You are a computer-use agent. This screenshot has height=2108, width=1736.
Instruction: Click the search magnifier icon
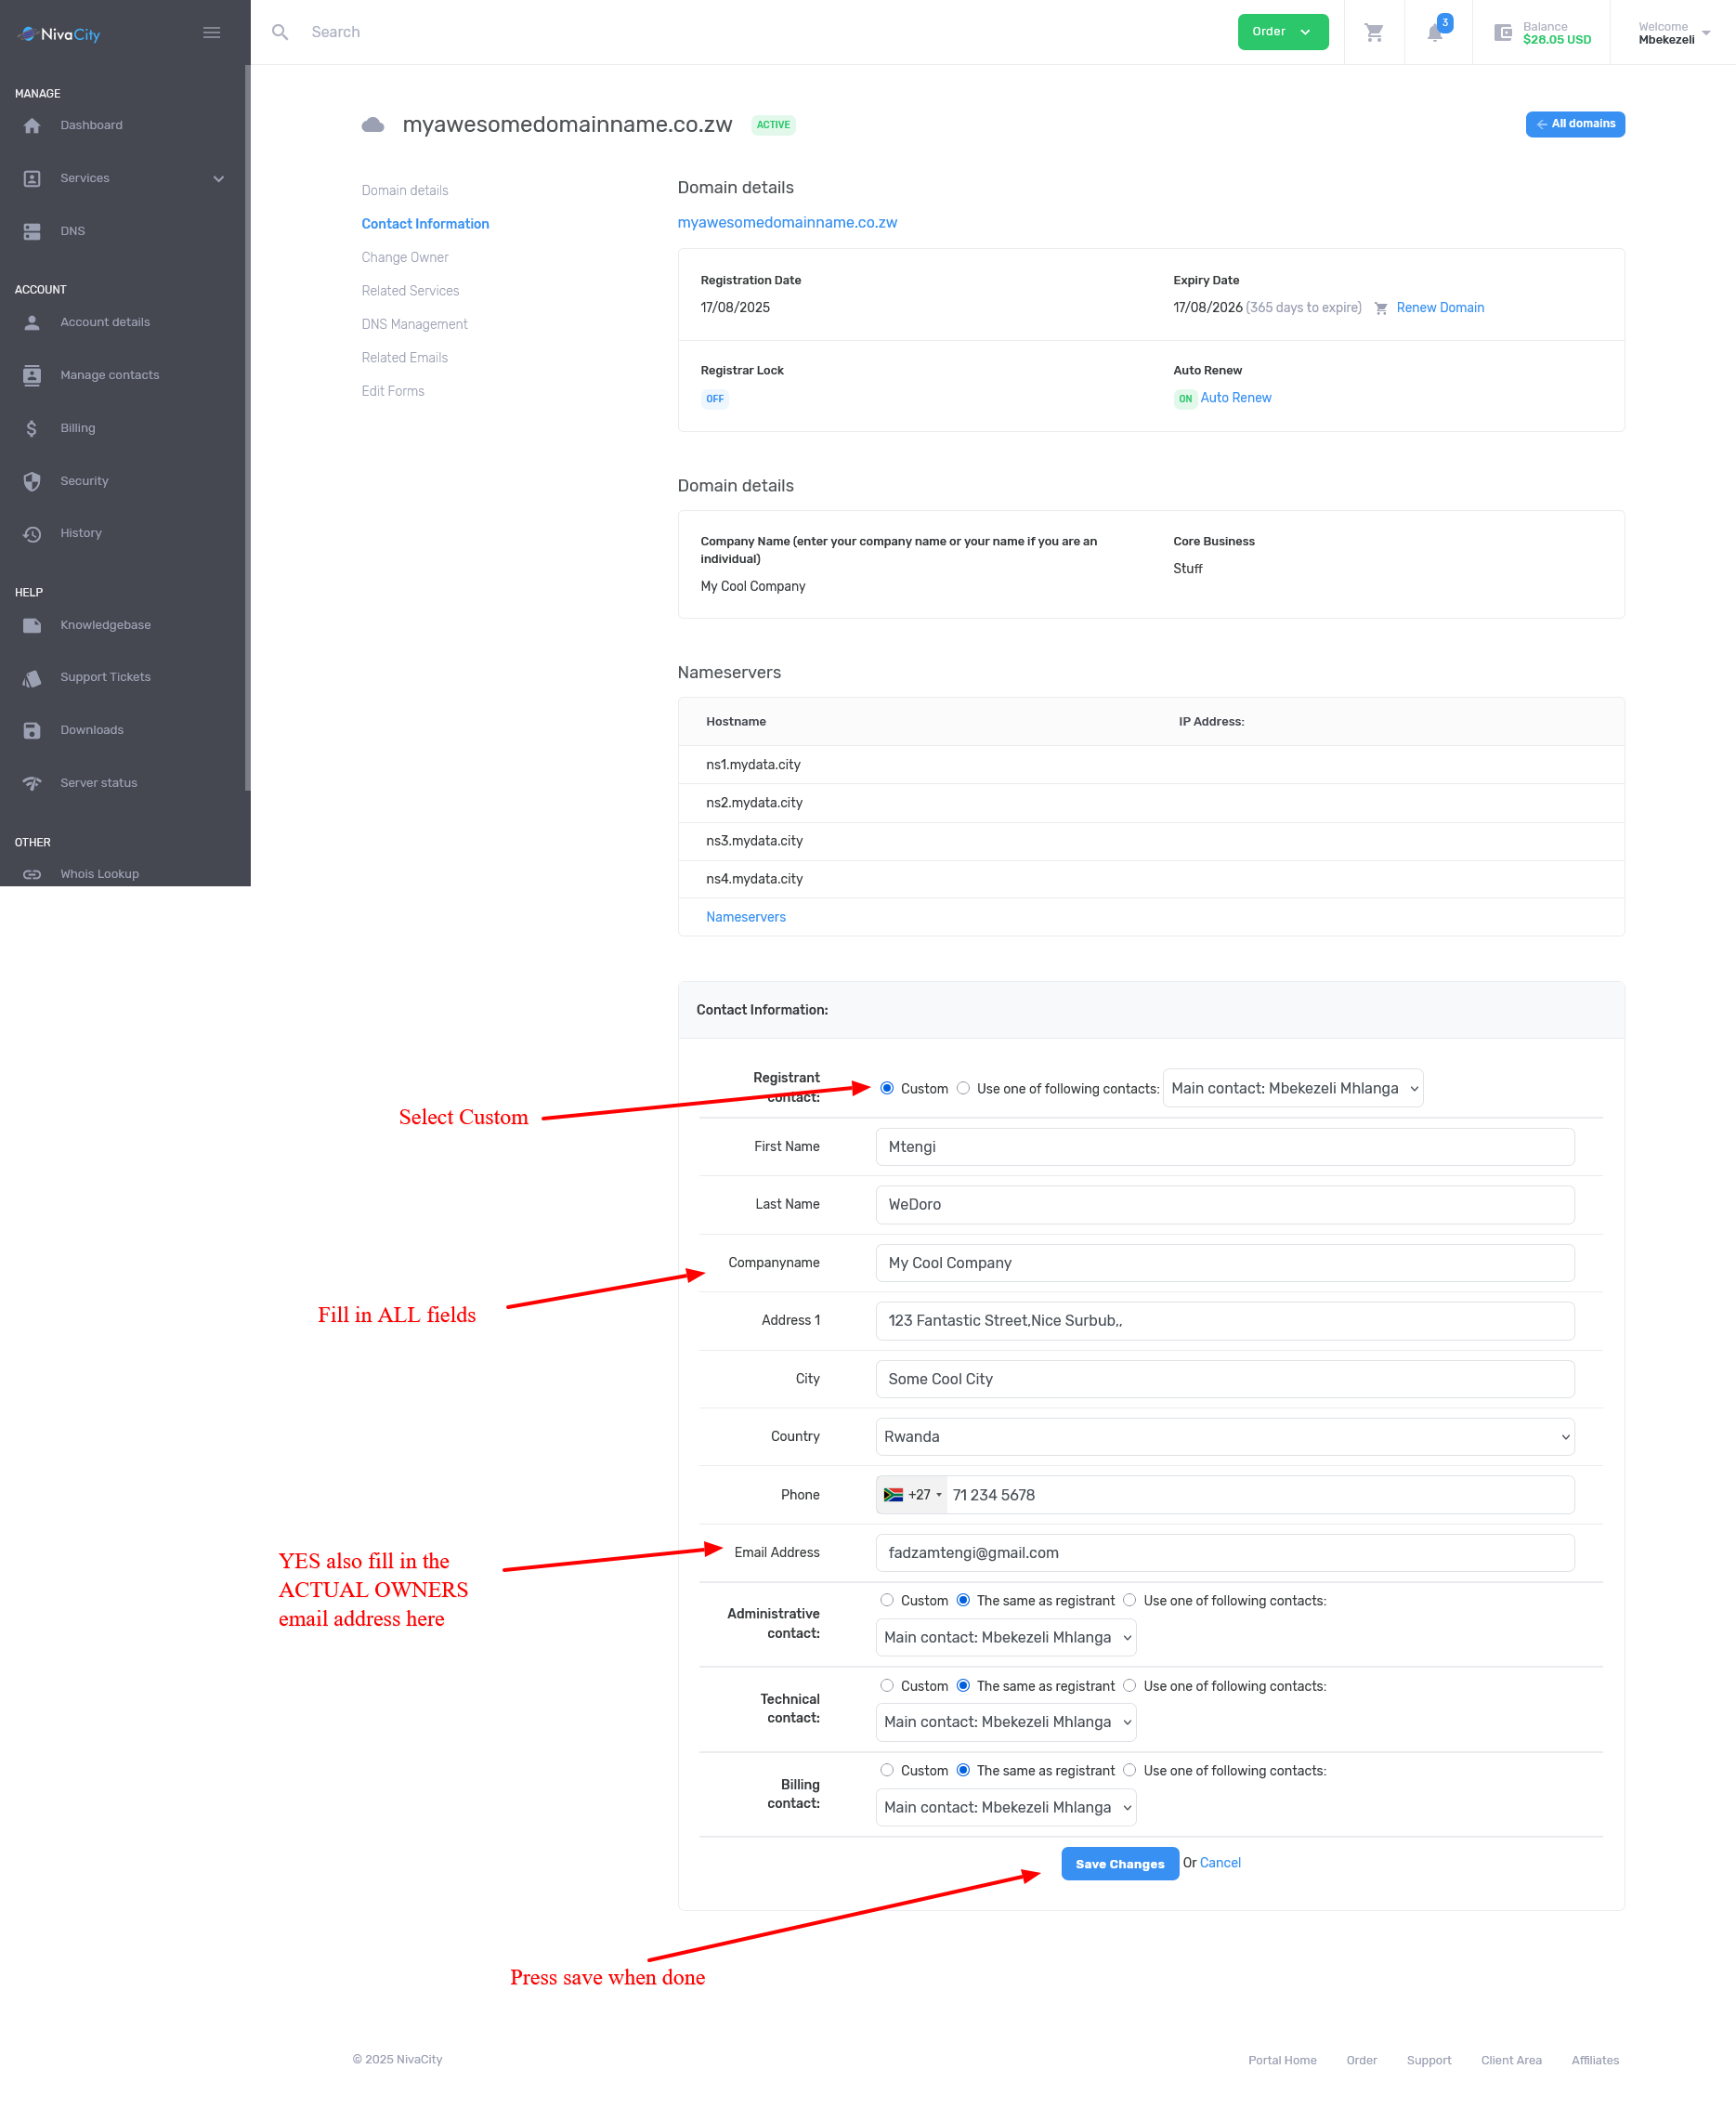pyautogui.click(x=280, y=33)
